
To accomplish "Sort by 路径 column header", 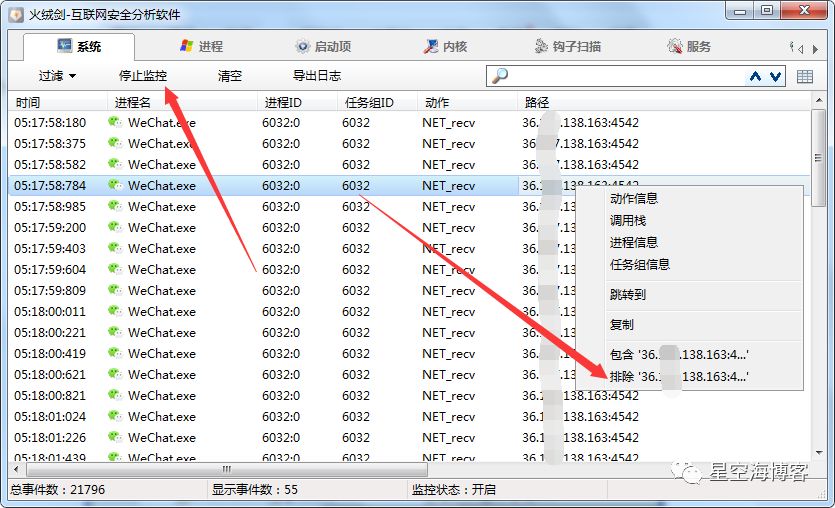I will [664, 102].
